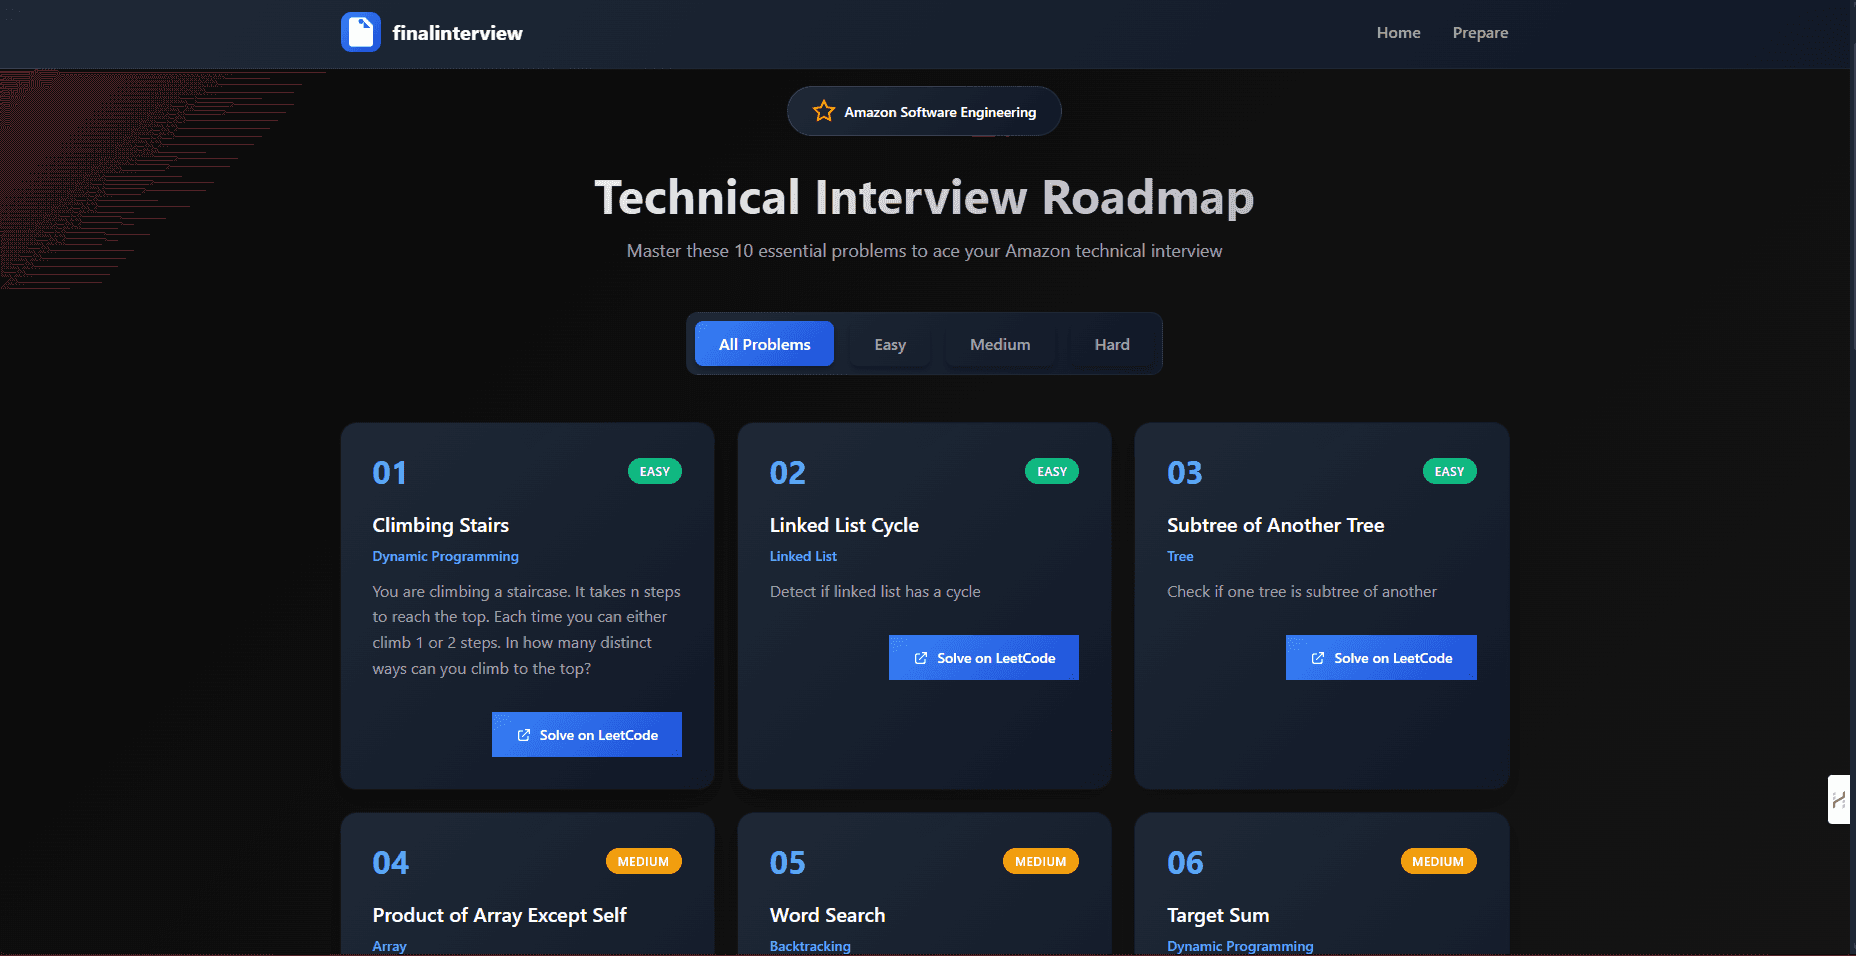Click the MEDIUM badge on card 05

[1041, 861]
